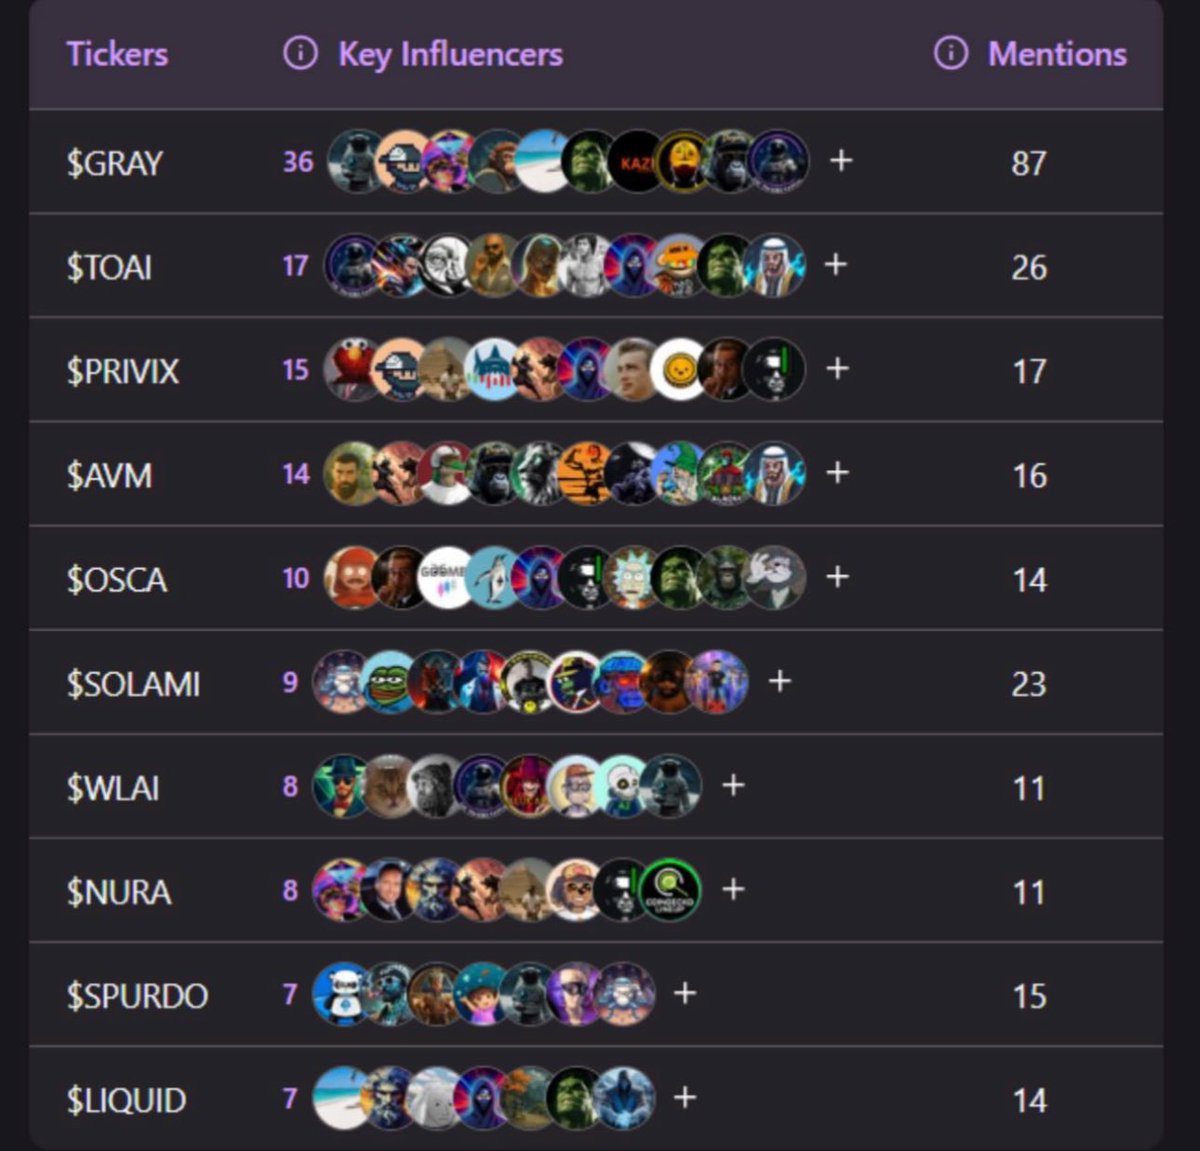This screenshot has width=1200, height=1151.
Task: Click the info icon beside Mentions
Action: click(x=950, y=53)
